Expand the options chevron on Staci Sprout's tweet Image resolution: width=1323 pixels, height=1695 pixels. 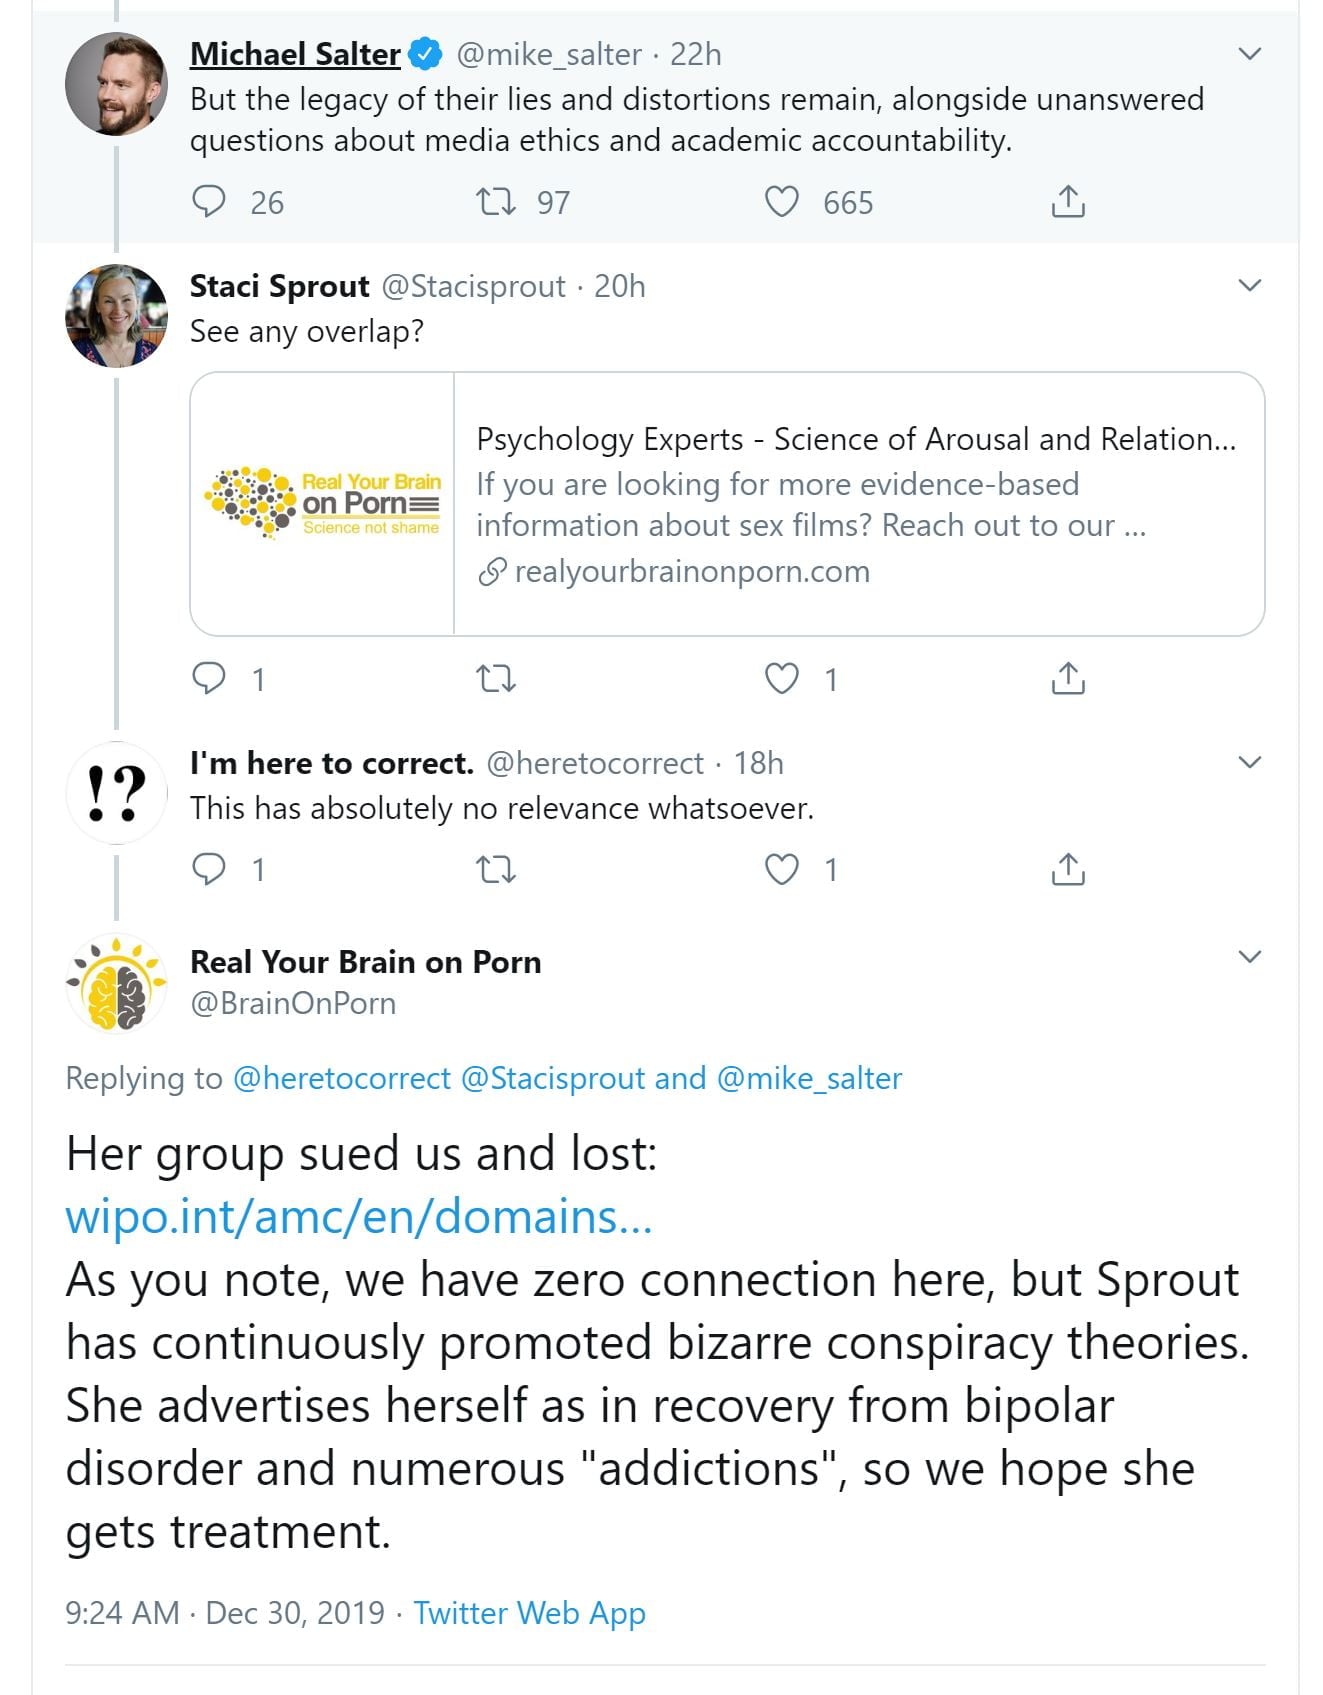1249,286
